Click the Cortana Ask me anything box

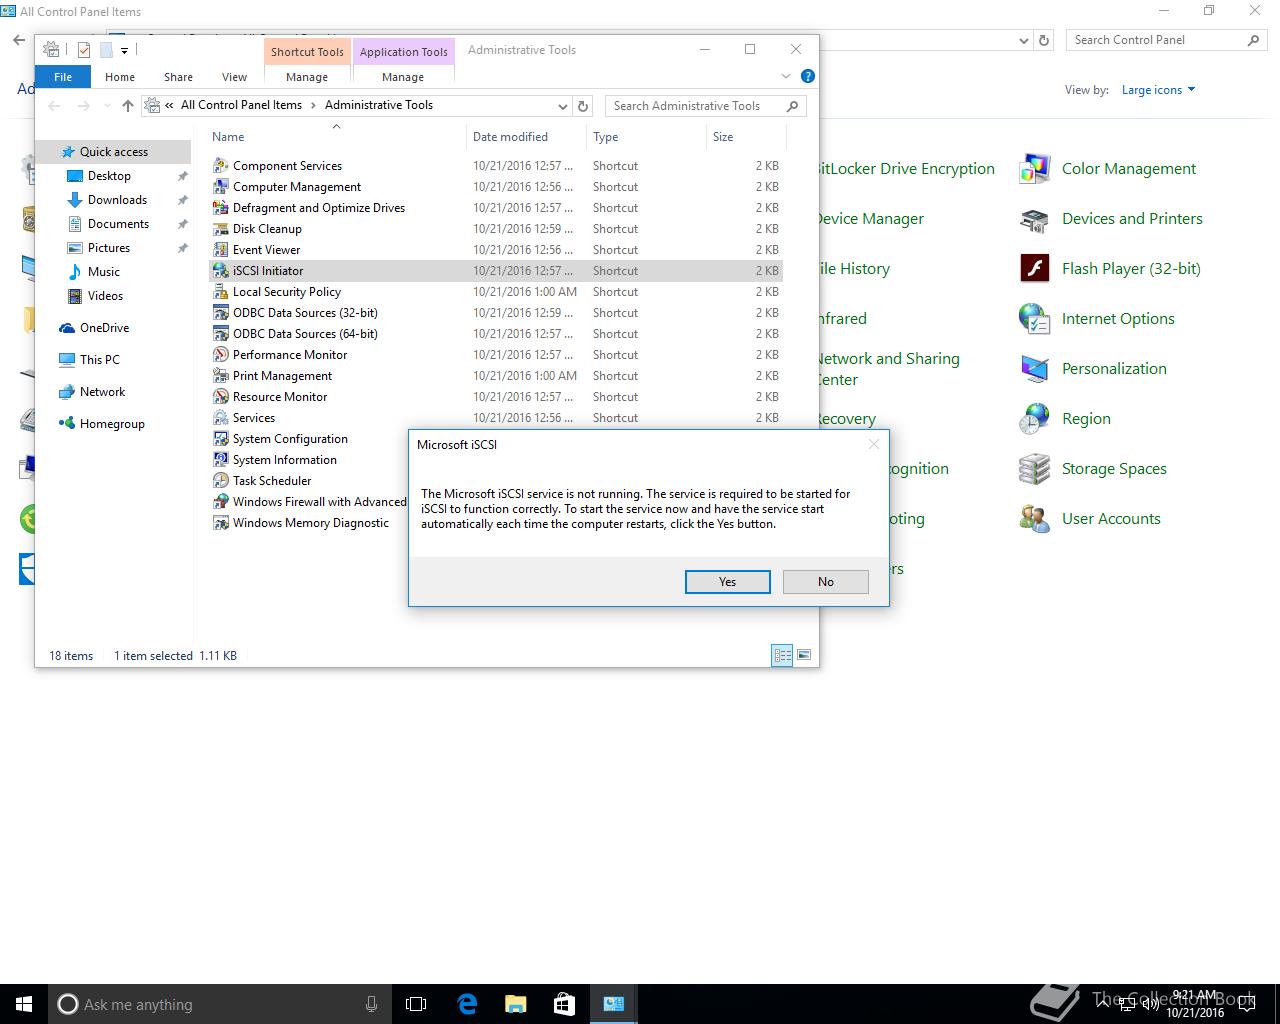click(219, 1004)
